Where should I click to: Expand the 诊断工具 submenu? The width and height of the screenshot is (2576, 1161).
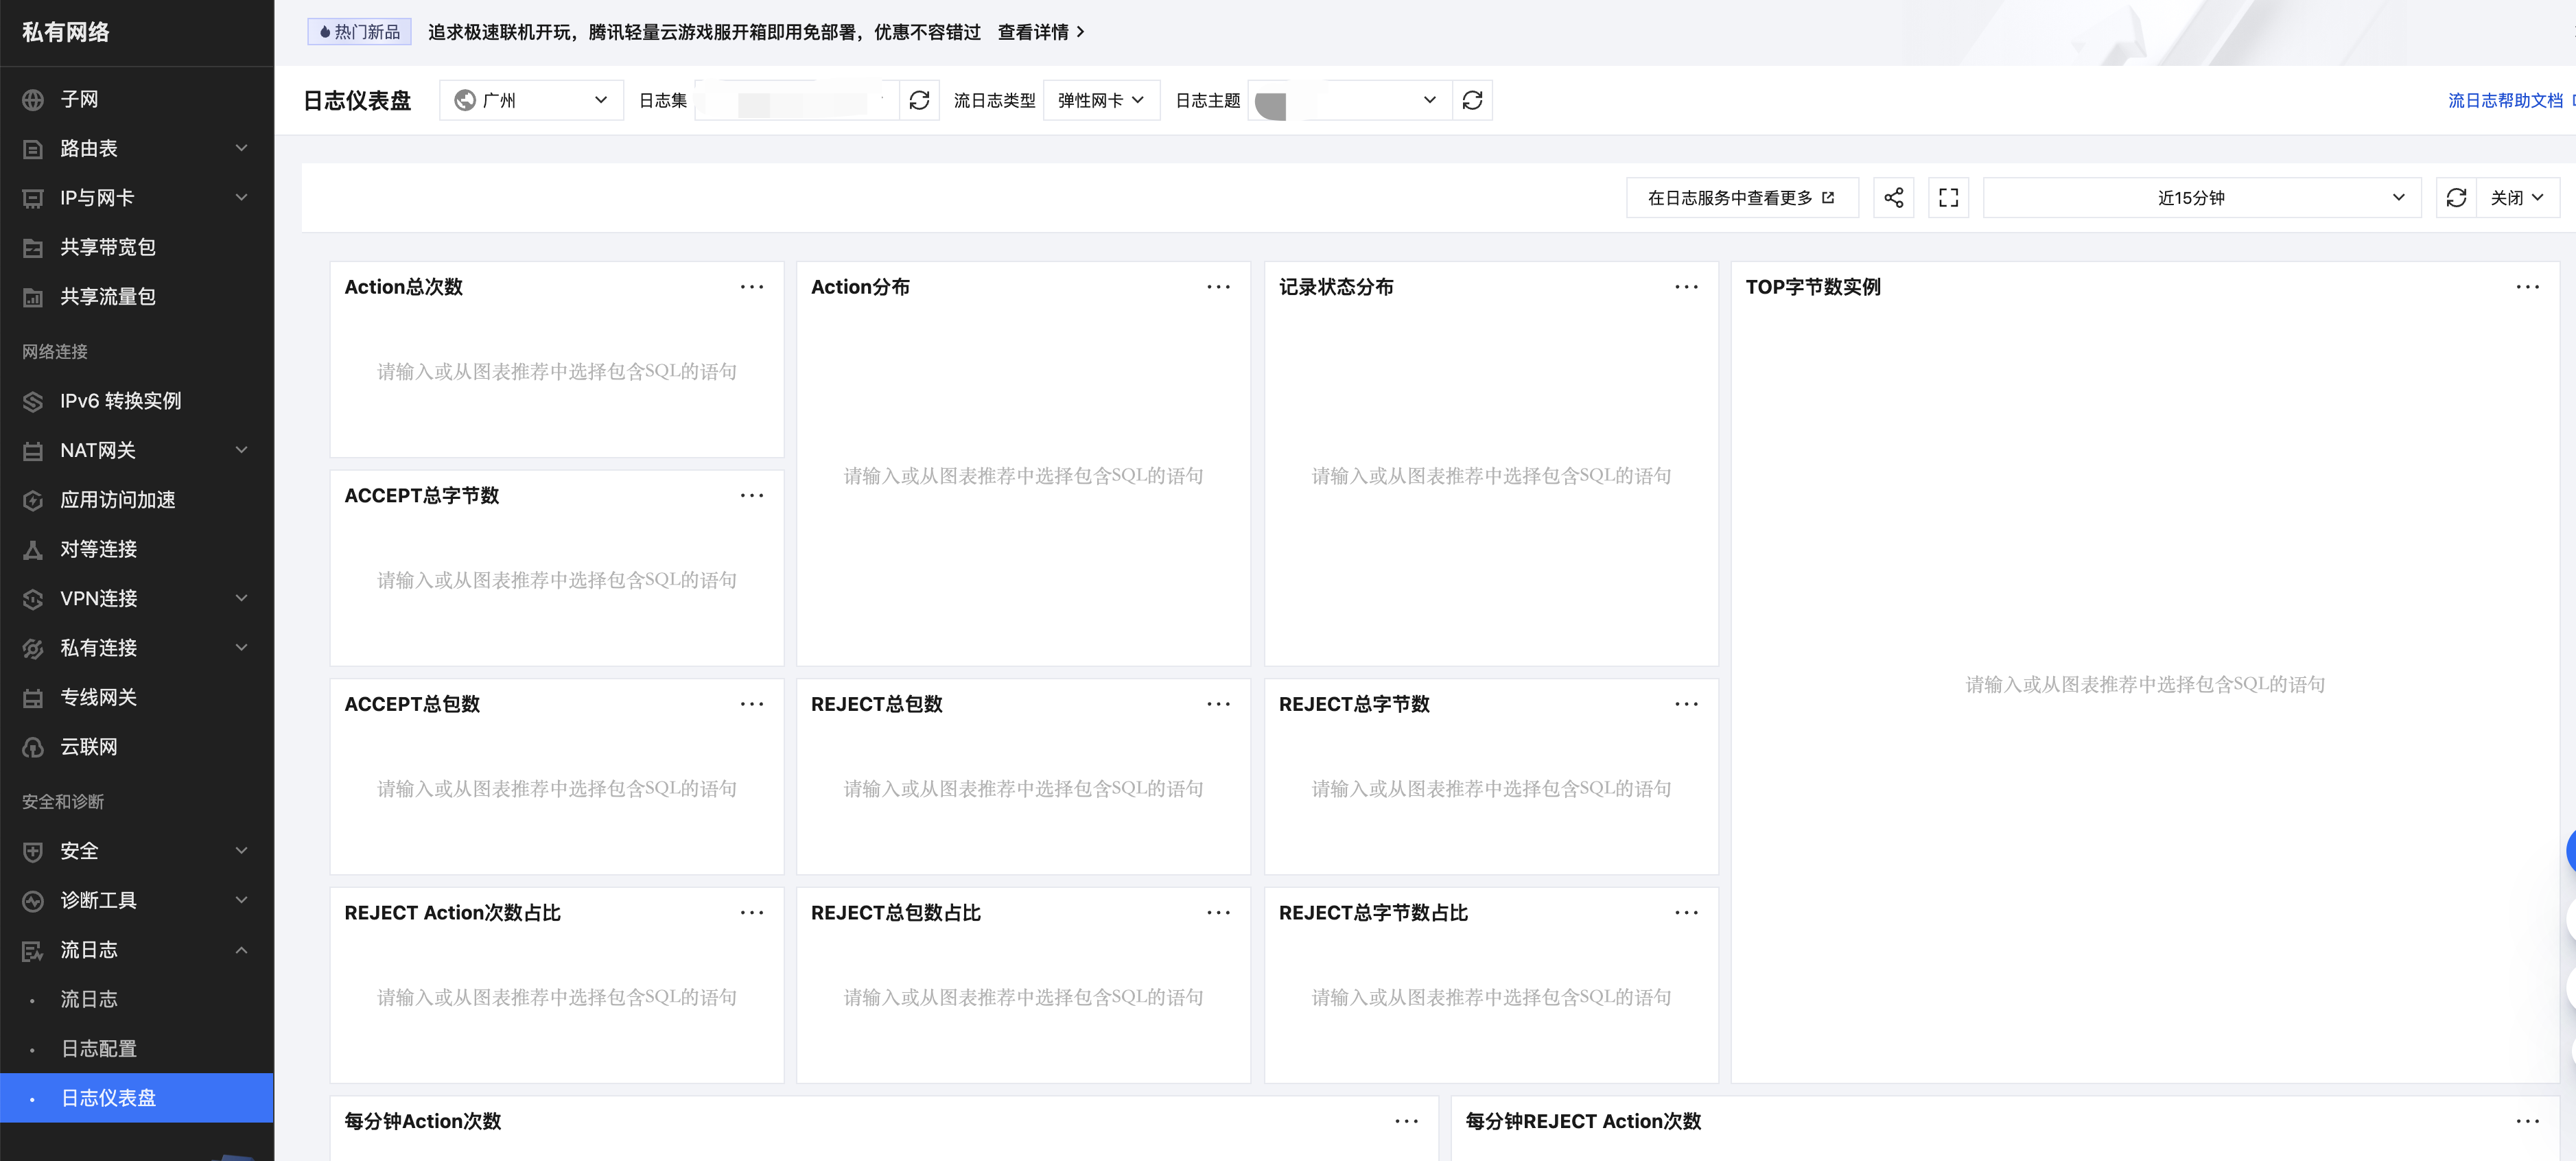click(x=241, y=900)
